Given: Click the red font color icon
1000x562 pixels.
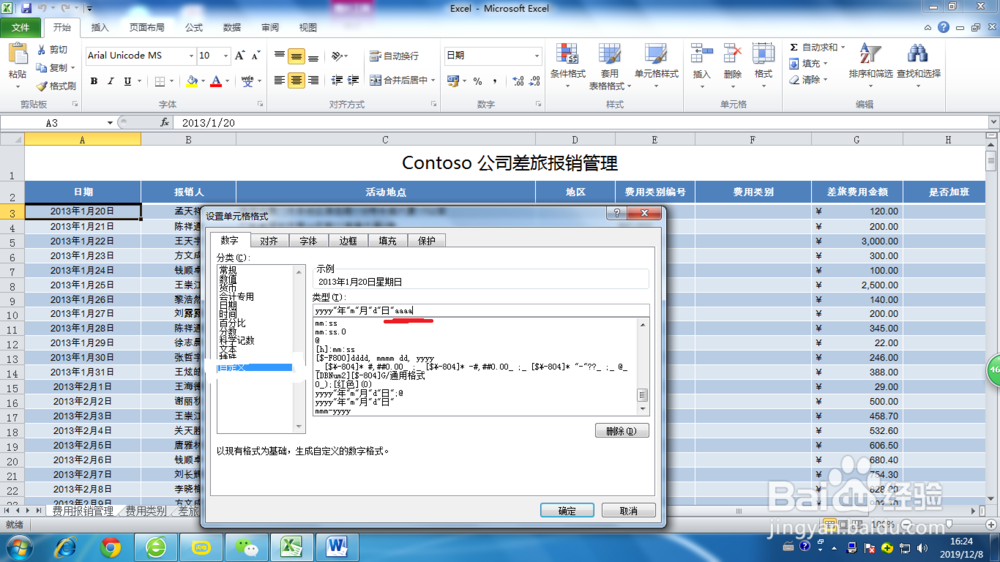Looking at the screenshot, I should (216, 81).
